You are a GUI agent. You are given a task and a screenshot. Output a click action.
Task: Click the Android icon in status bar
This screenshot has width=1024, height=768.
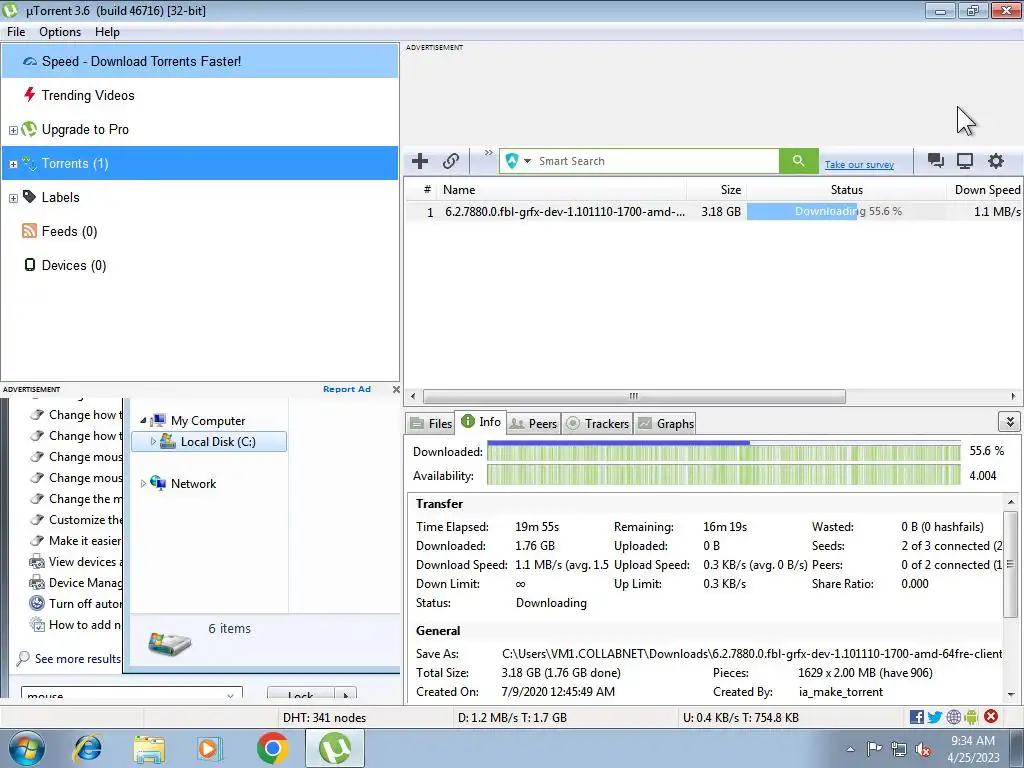971,717
